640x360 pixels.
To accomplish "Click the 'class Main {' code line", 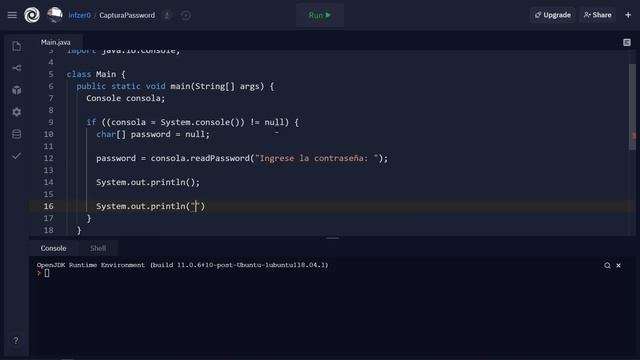I will pos(96,74).
